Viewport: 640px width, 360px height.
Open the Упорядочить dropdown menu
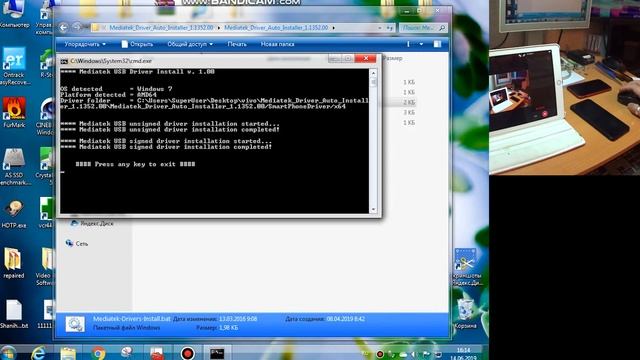coord(85,44)
